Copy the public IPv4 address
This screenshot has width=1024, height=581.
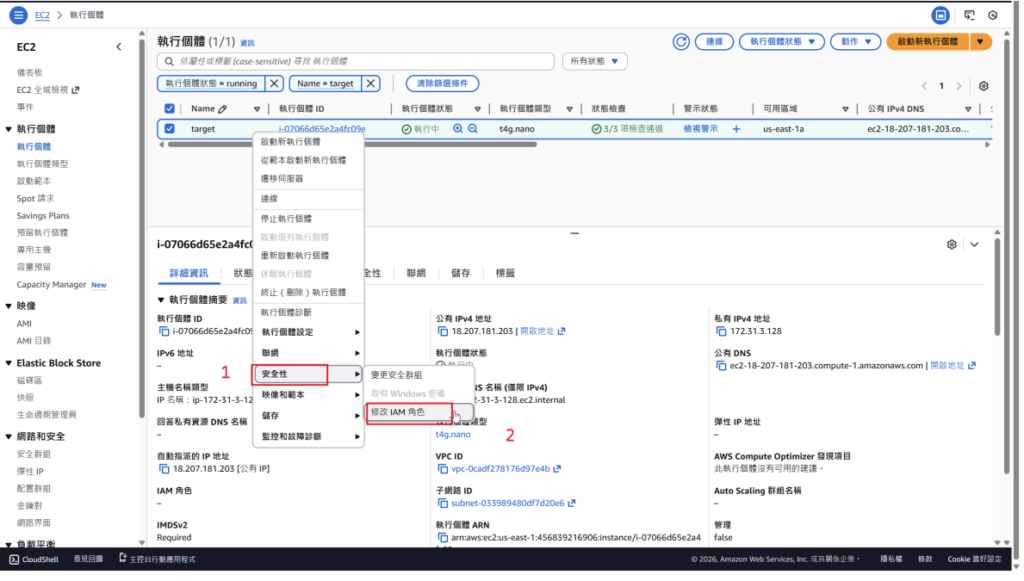click(441, 331)
